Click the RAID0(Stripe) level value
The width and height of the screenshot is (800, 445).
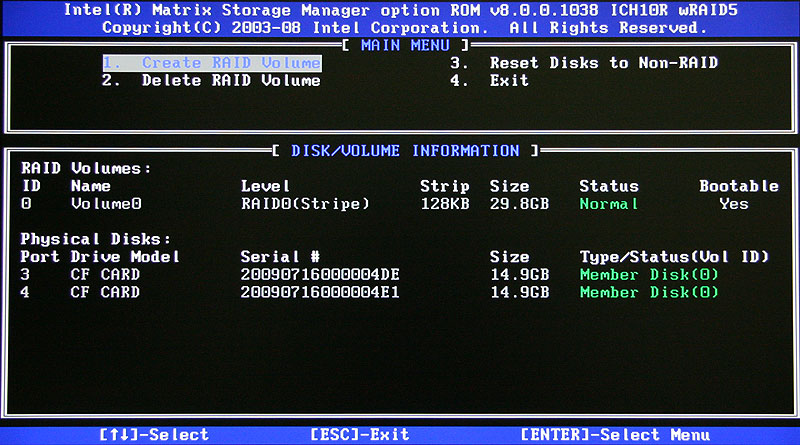coord(305,204)
